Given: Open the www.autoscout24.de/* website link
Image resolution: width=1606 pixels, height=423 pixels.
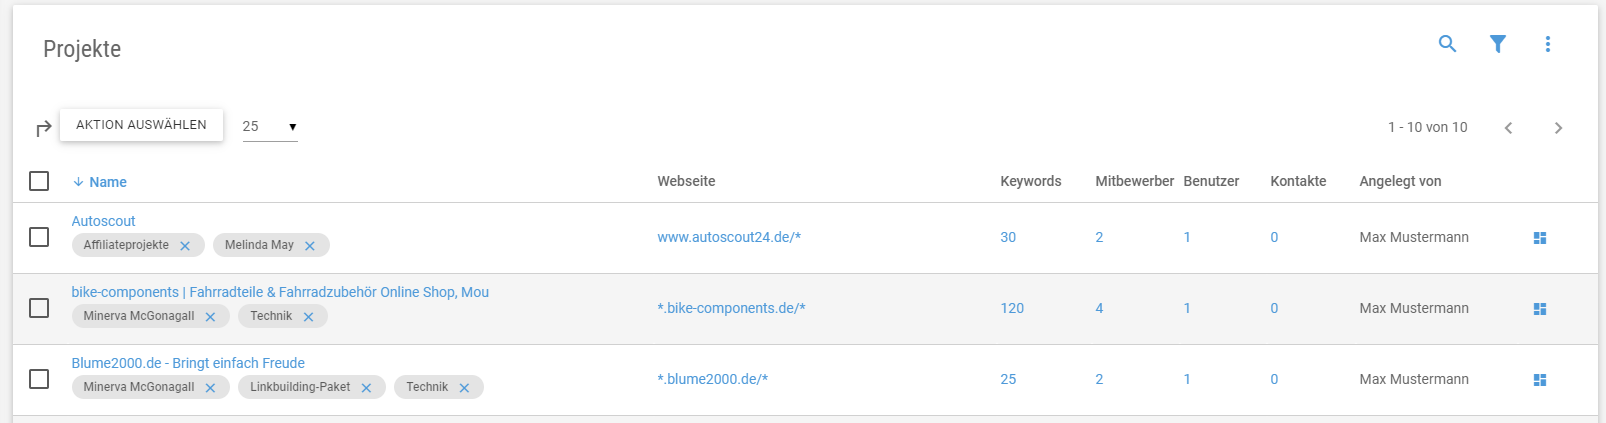Looking at the screenshot, I should coord(729,237).
